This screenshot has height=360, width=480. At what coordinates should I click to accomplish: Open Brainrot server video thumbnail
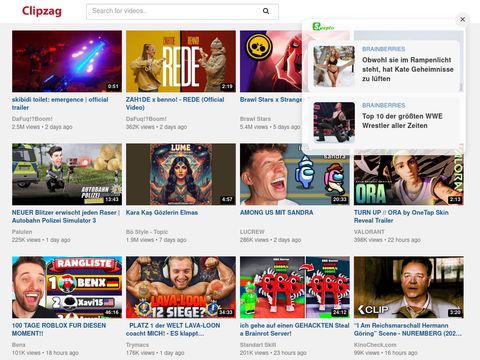[x=295, y=287]
